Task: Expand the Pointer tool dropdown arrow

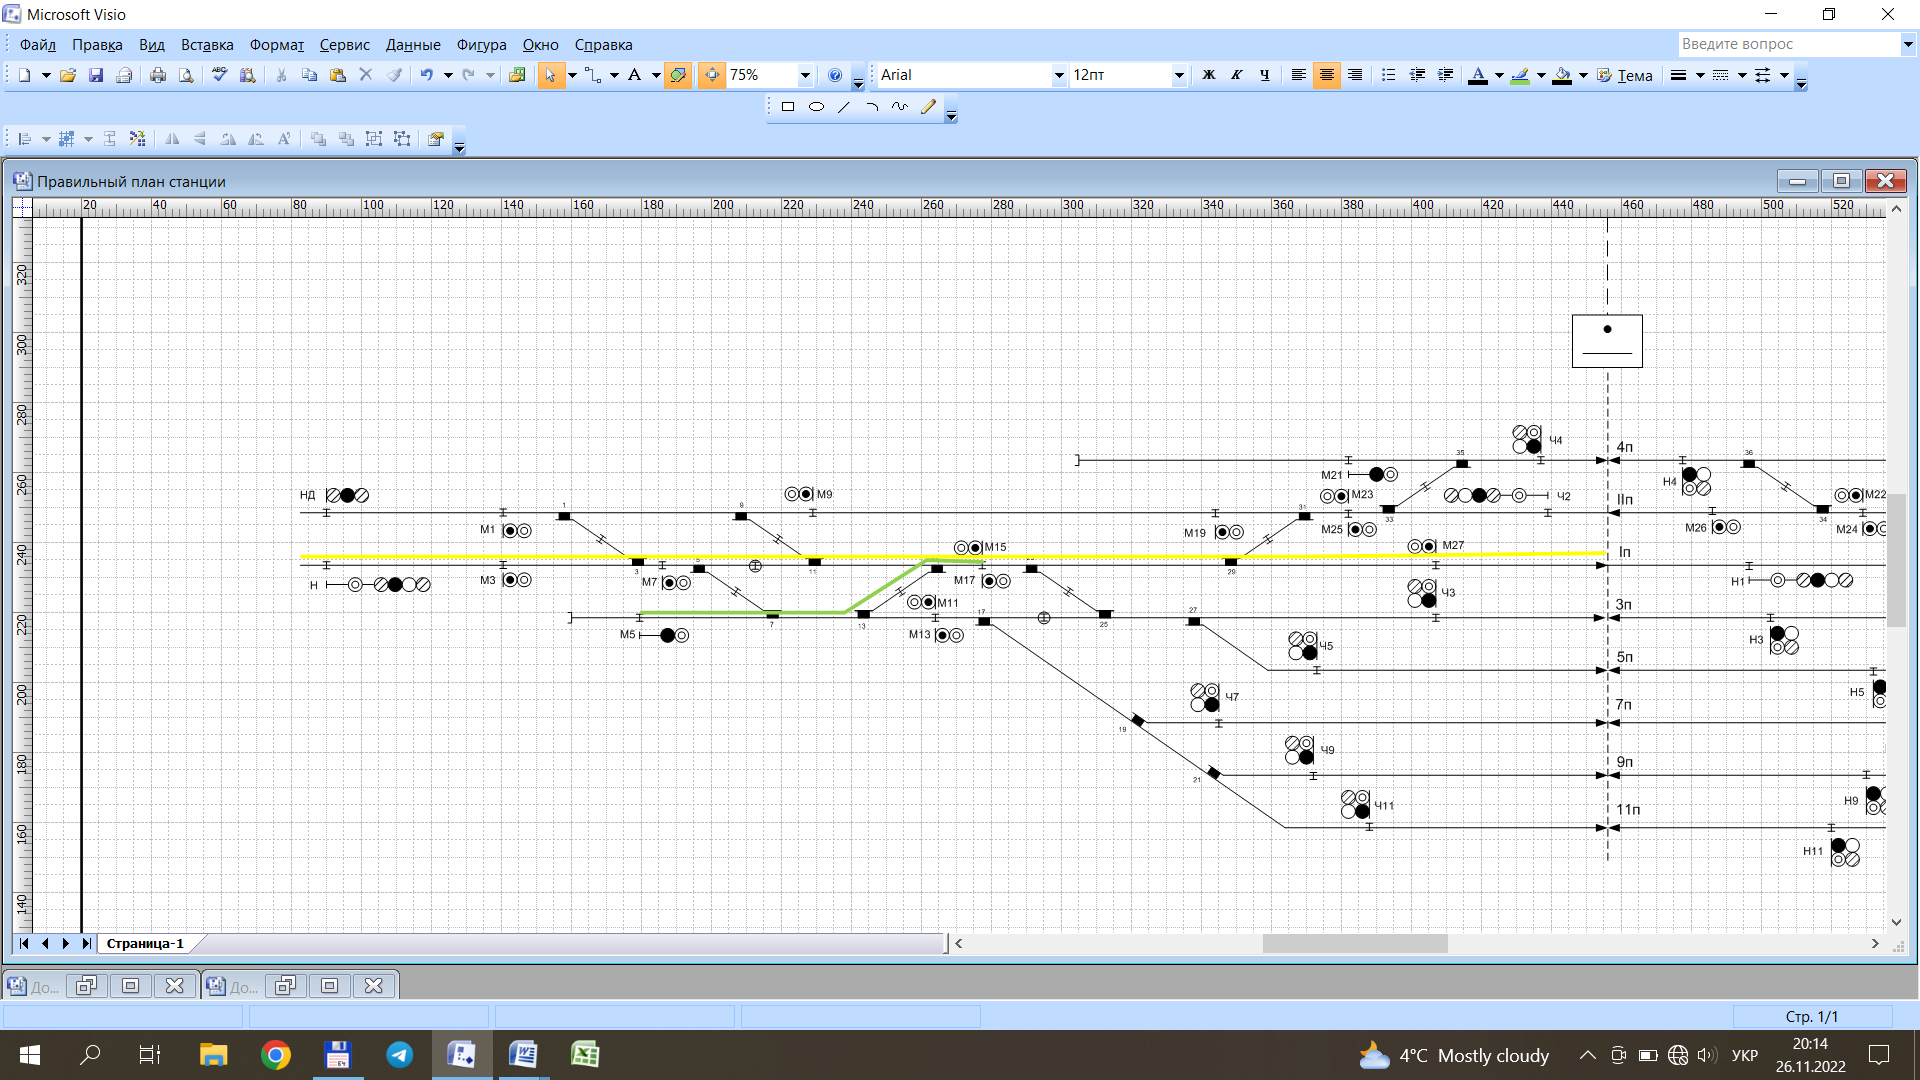Action: point(572,75)
